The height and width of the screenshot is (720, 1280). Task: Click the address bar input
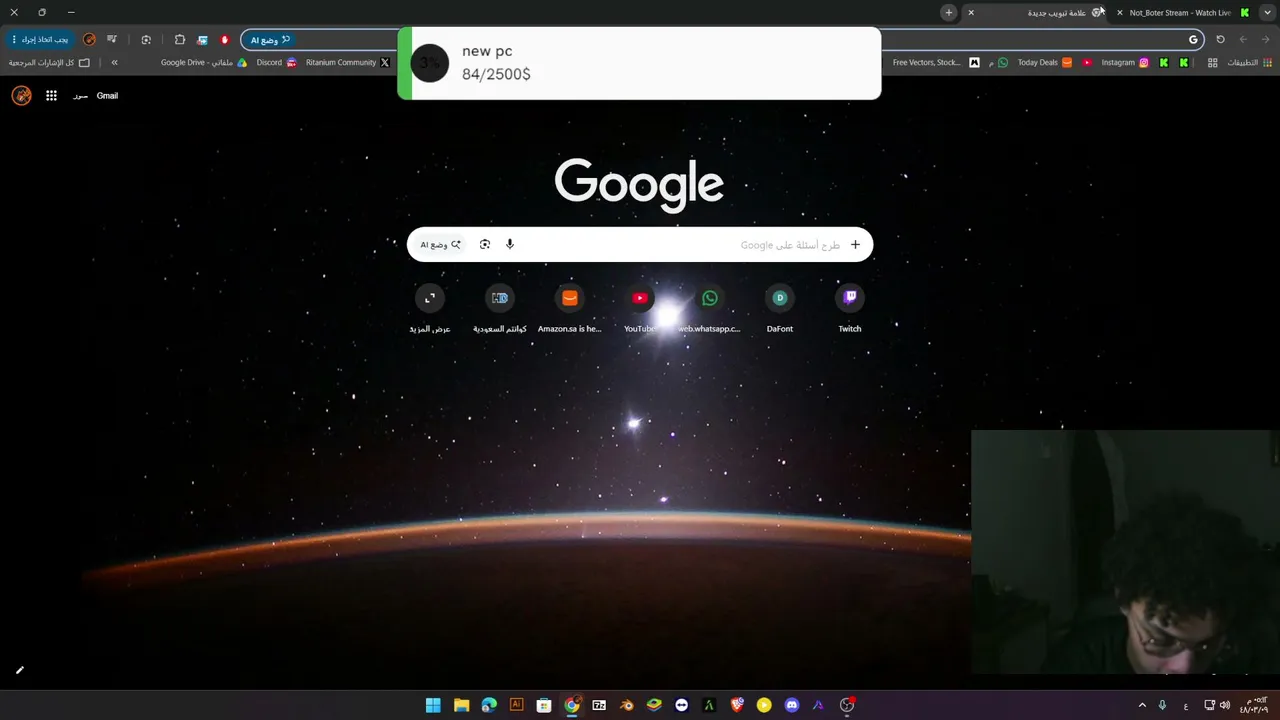[x=720, y=40]
